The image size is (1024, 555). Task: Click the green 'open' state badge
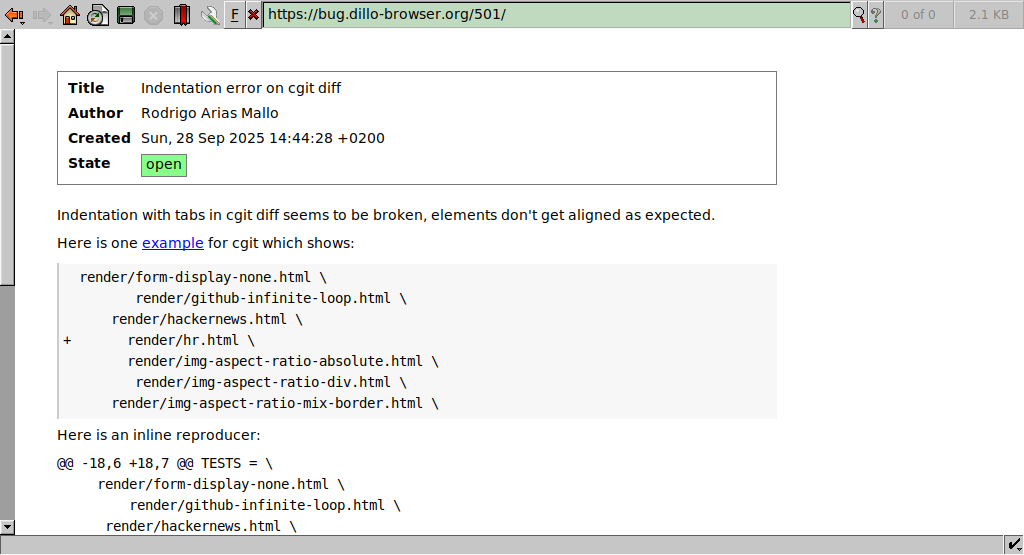tap(164, 165)
